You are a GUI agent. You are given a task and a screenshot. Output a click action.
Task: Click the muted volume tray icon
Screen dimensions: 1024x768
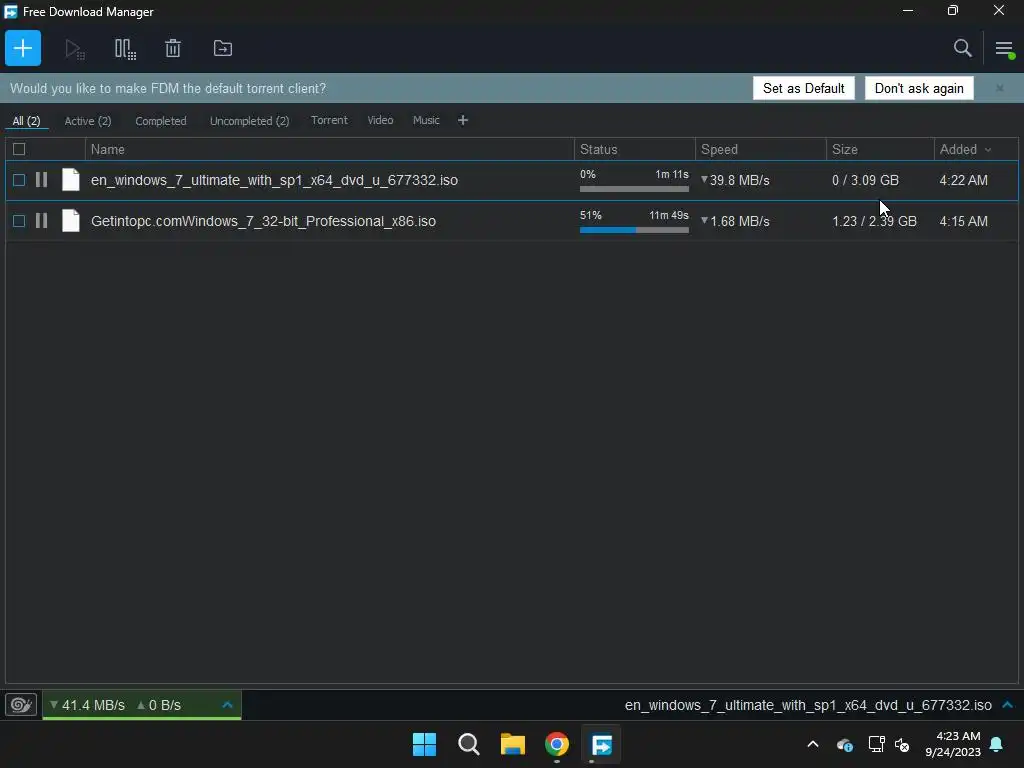click(903, 744)
